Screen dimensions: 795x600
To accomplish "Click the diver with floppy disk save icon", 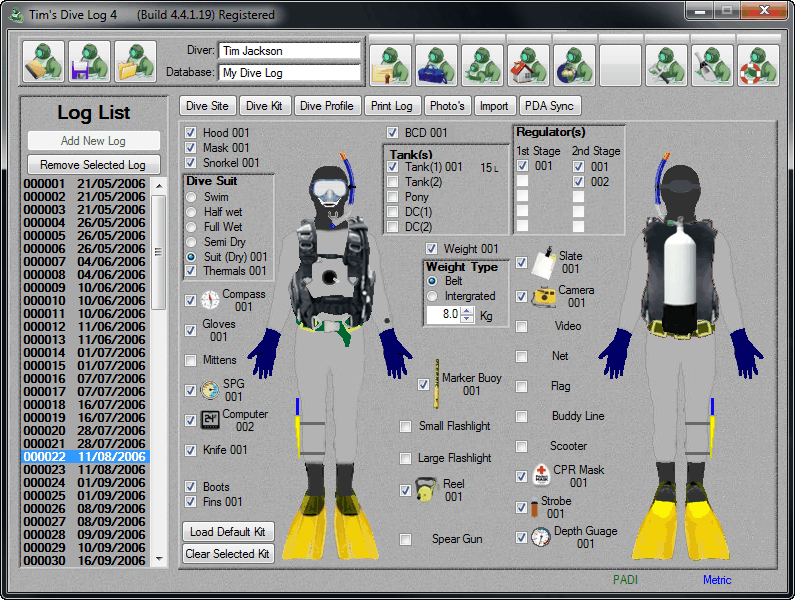I will click(x=89, y=61).
